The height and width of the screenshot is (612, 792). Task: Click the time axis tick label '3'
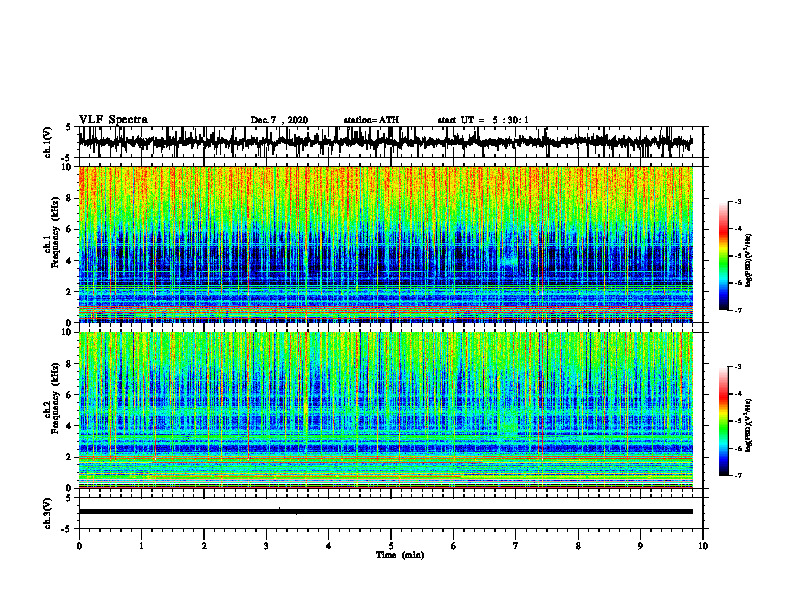[266, 546]
